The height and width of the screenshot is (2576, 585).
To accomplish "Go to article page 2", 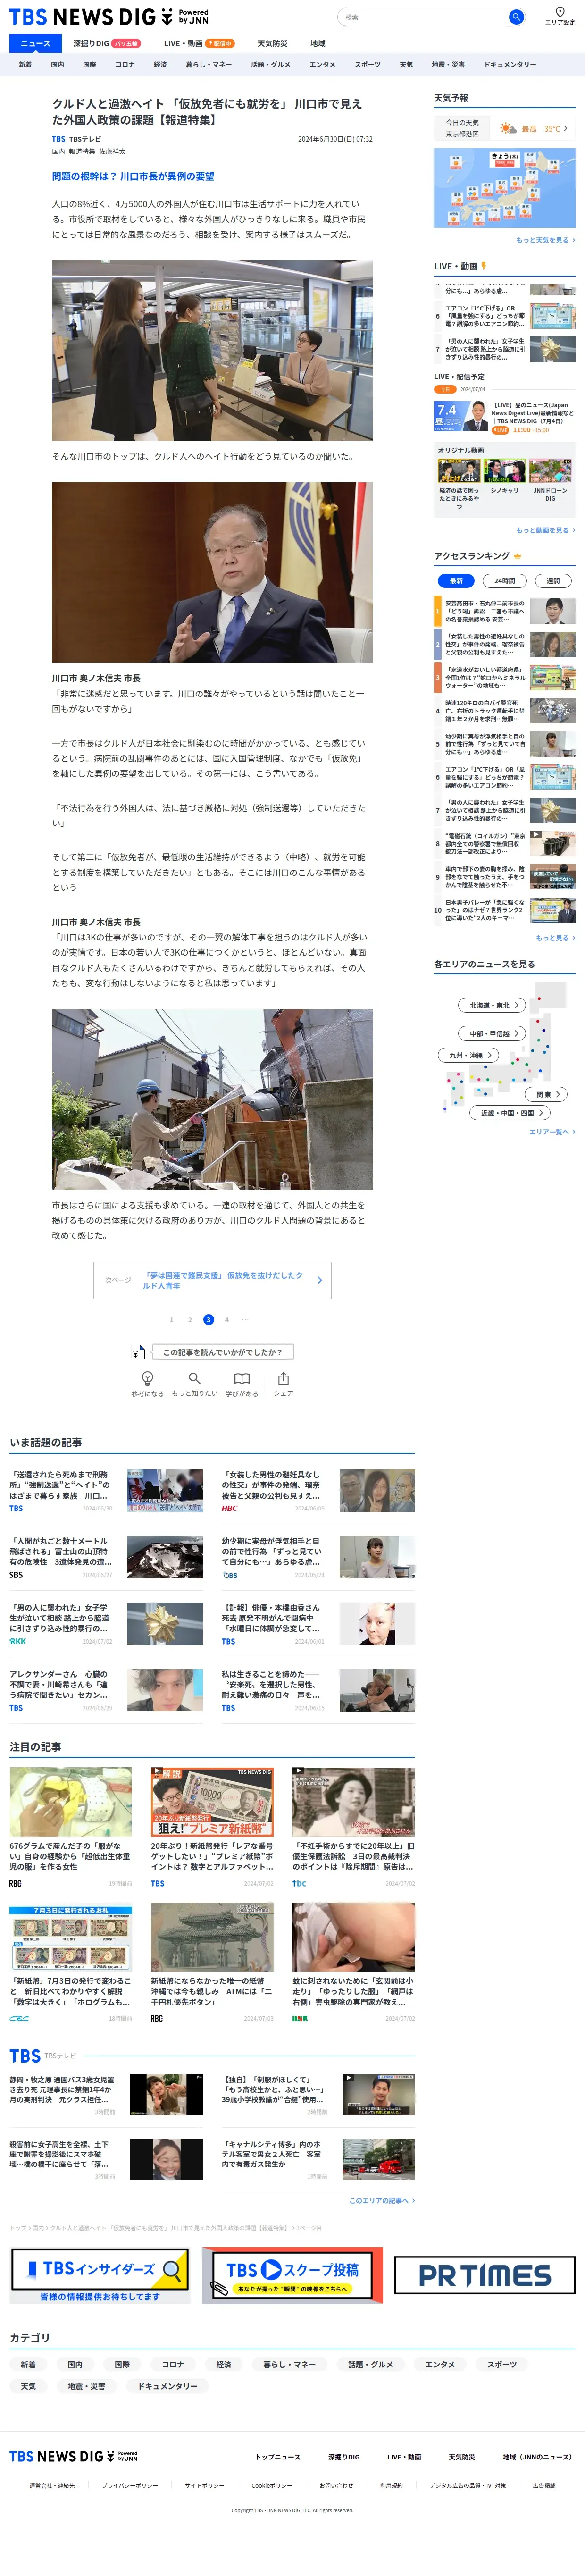I will (190, 1320).
